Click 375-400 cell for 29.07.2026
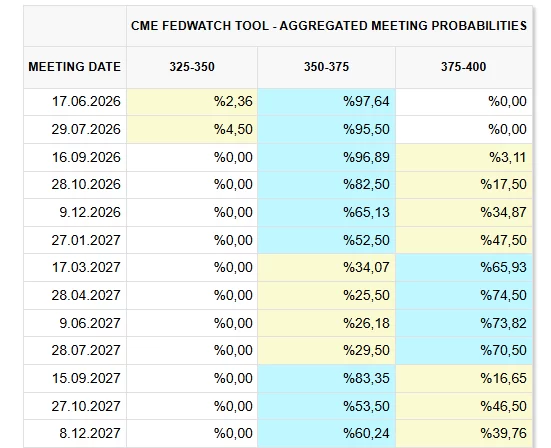The width and height of the screenshot is (551, 448). 464,130
